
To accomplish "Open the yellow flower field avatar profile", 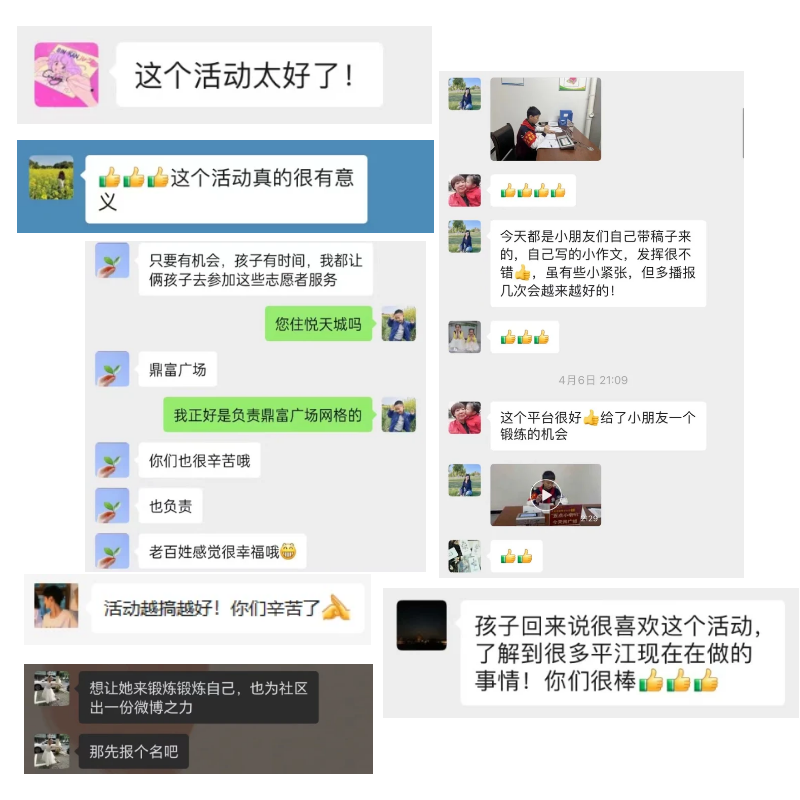I will coord(51,178).
